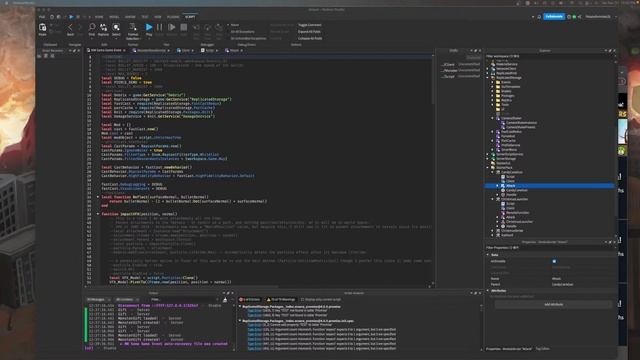
Task: Switch to the MODEL ribbon tab
Action: 114,17
